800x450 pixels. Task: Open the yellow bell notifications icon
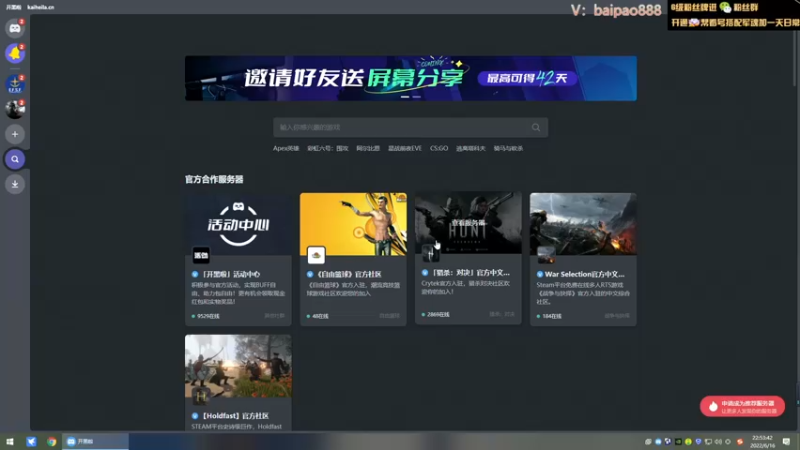coord(15,53)
